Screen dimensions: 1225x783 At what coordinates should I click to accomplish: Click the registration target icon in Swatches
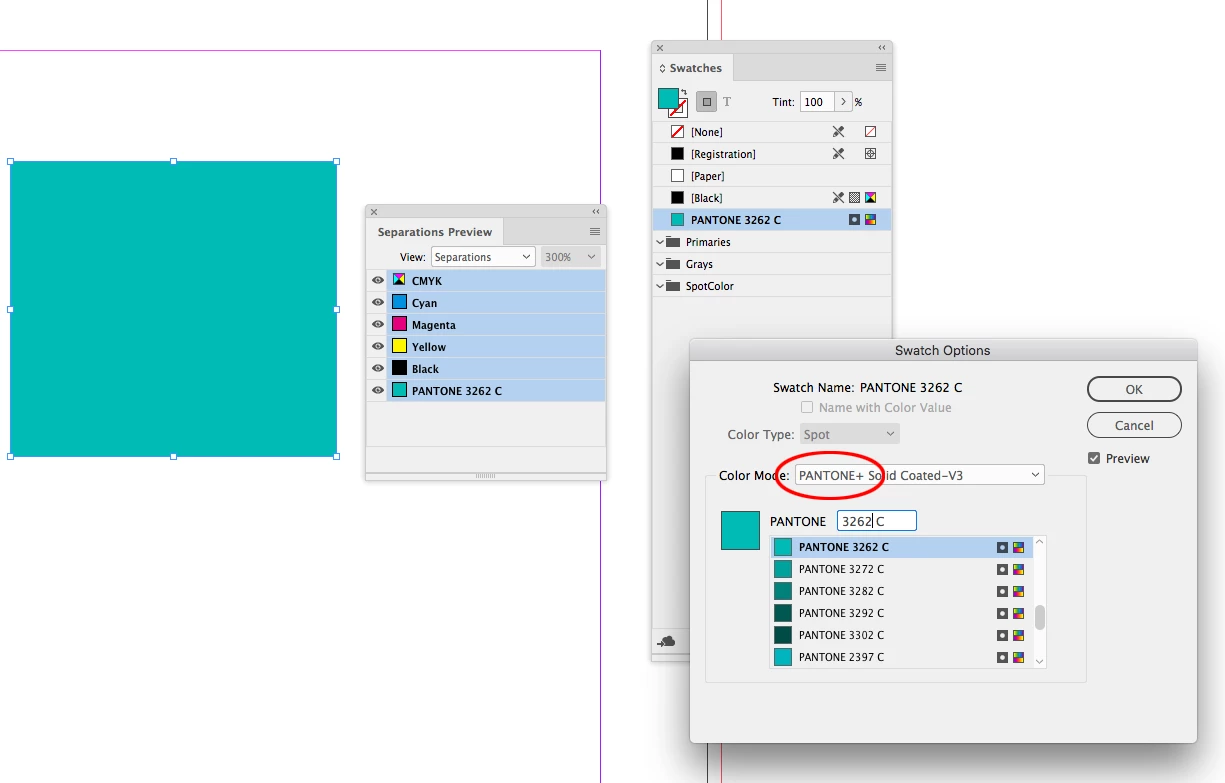(x=870, y=154)
